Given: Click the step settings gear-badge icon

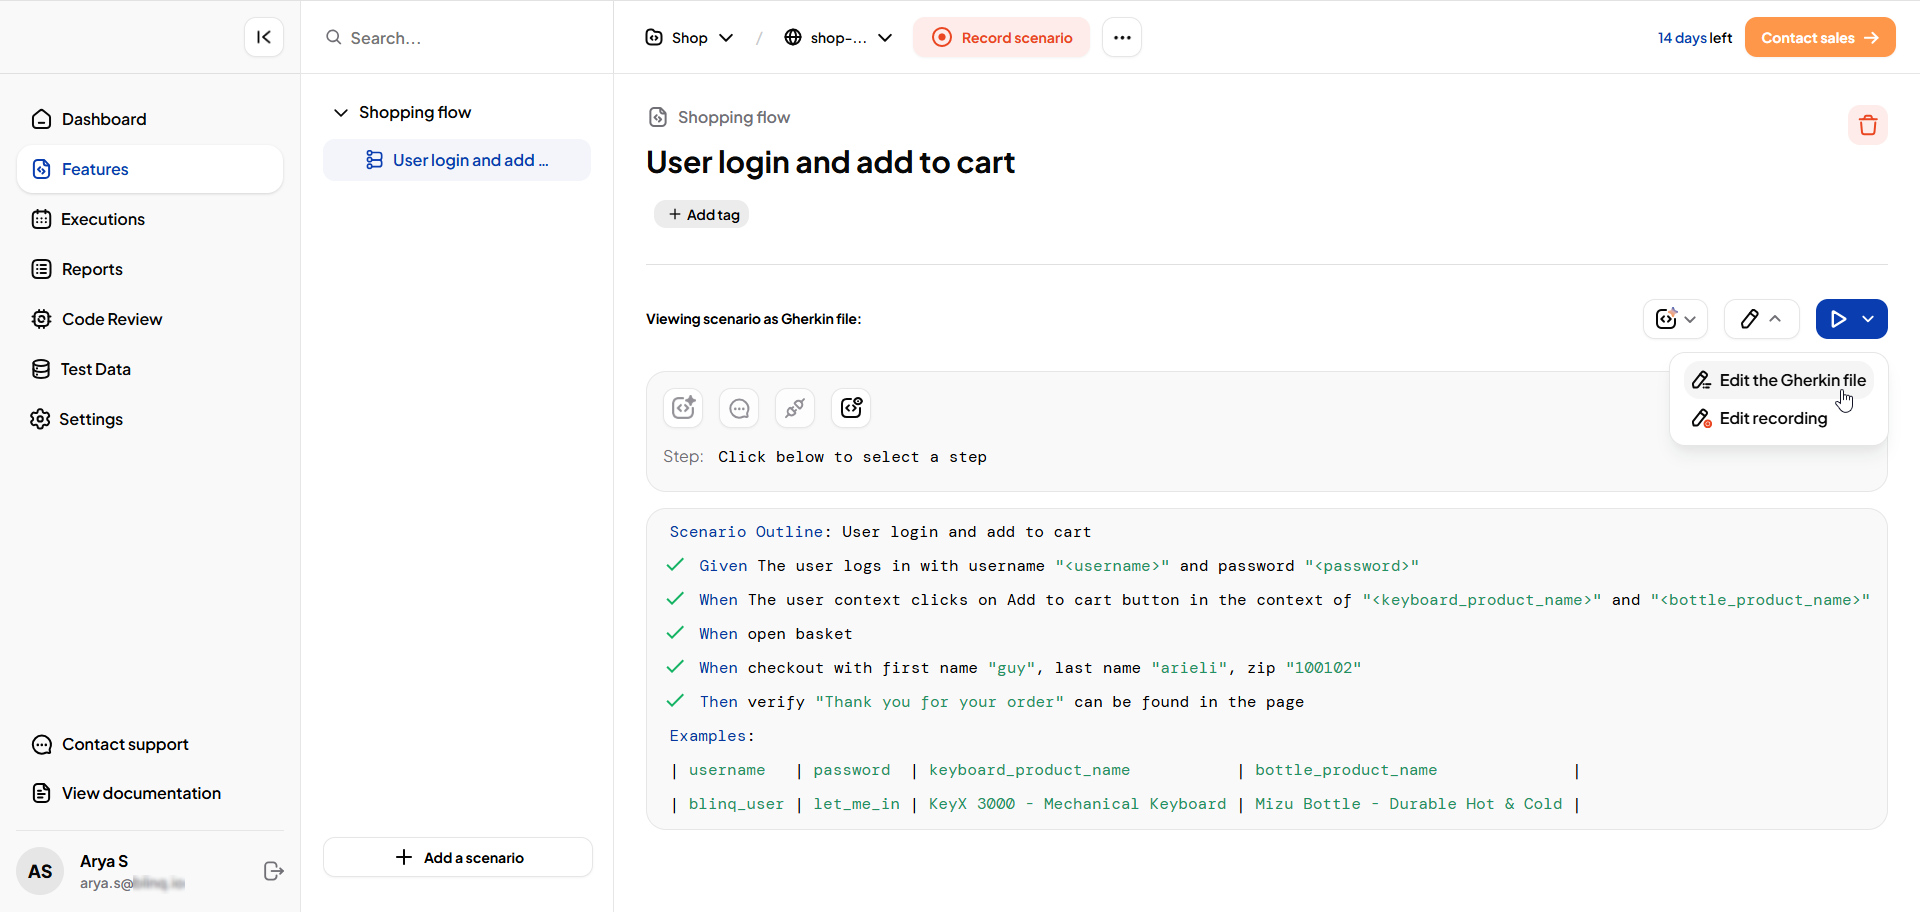Looking at the screenshot, I should 851,407.
